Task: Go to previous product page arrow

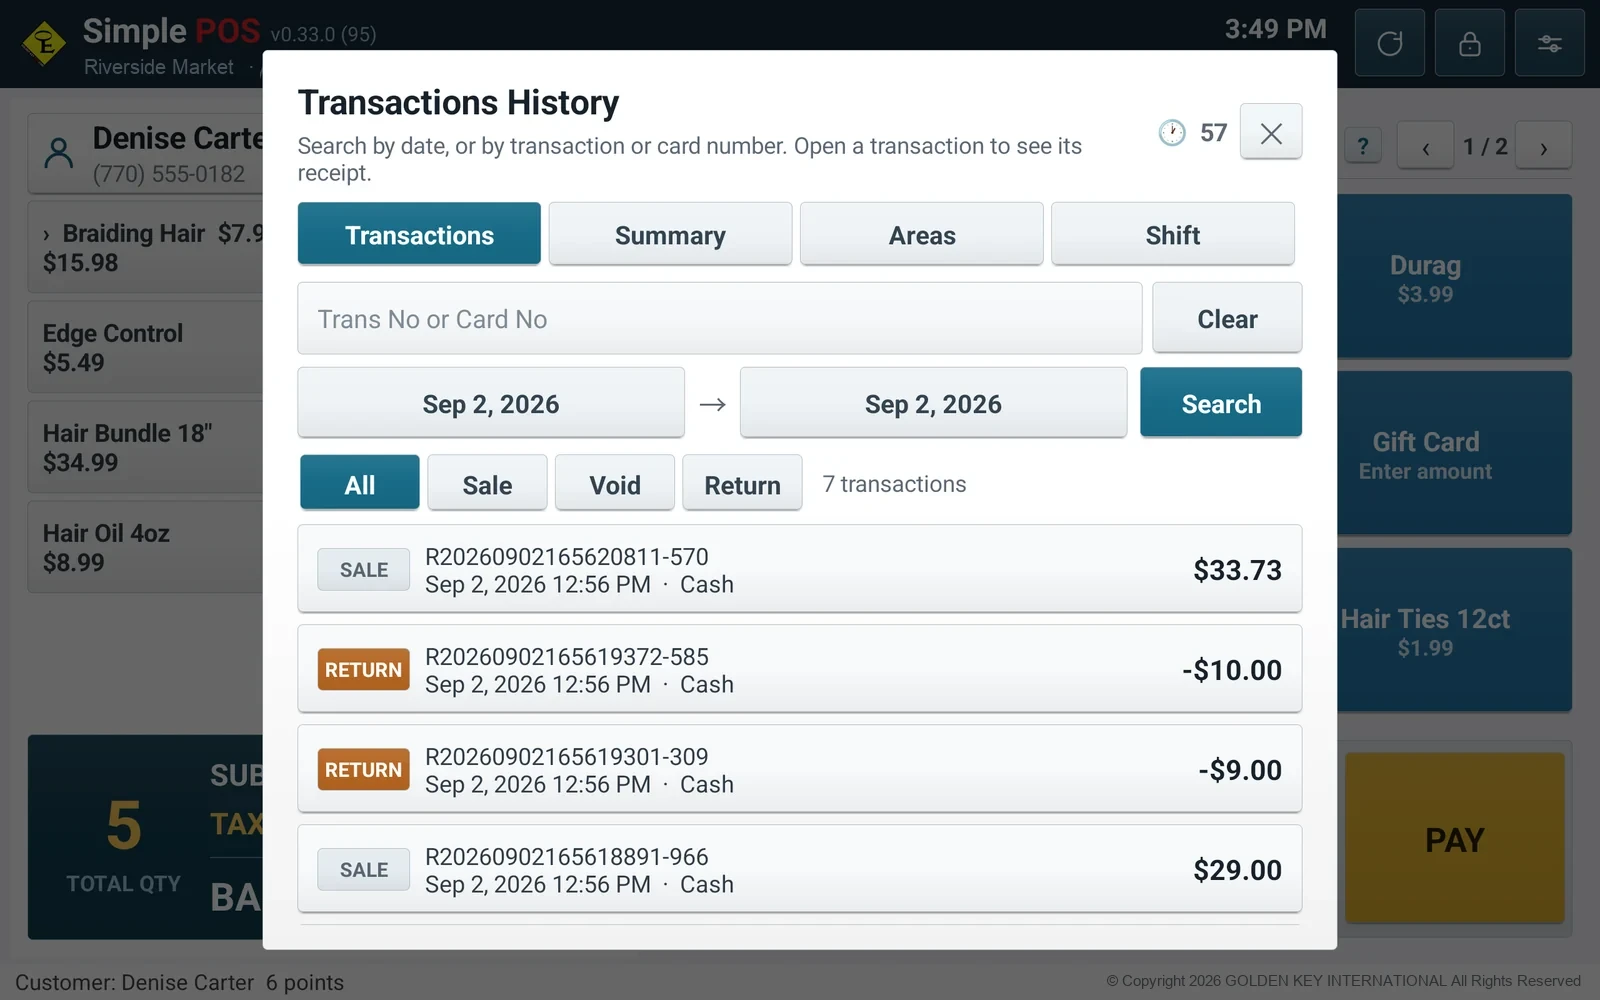Action: pyautogui.click(x=1425, y=147)
